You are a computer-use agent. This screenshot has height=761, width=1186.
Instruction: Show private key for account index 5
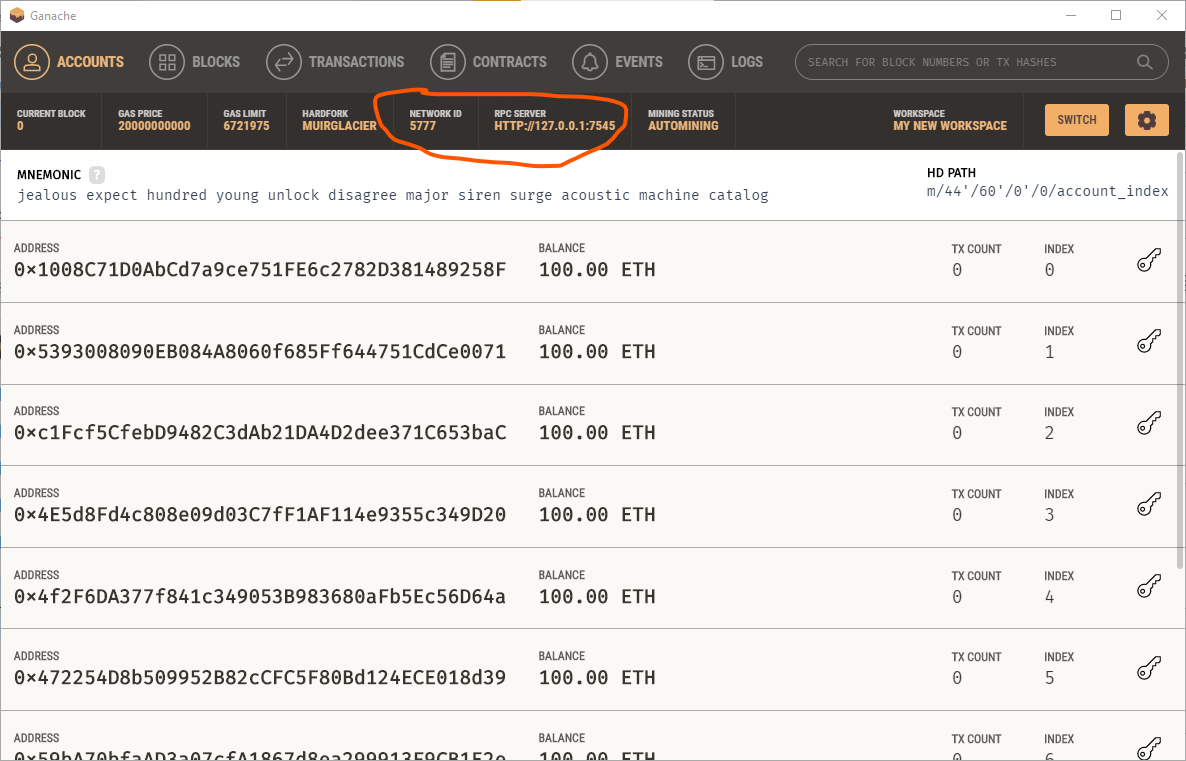tap(1149, 668)
